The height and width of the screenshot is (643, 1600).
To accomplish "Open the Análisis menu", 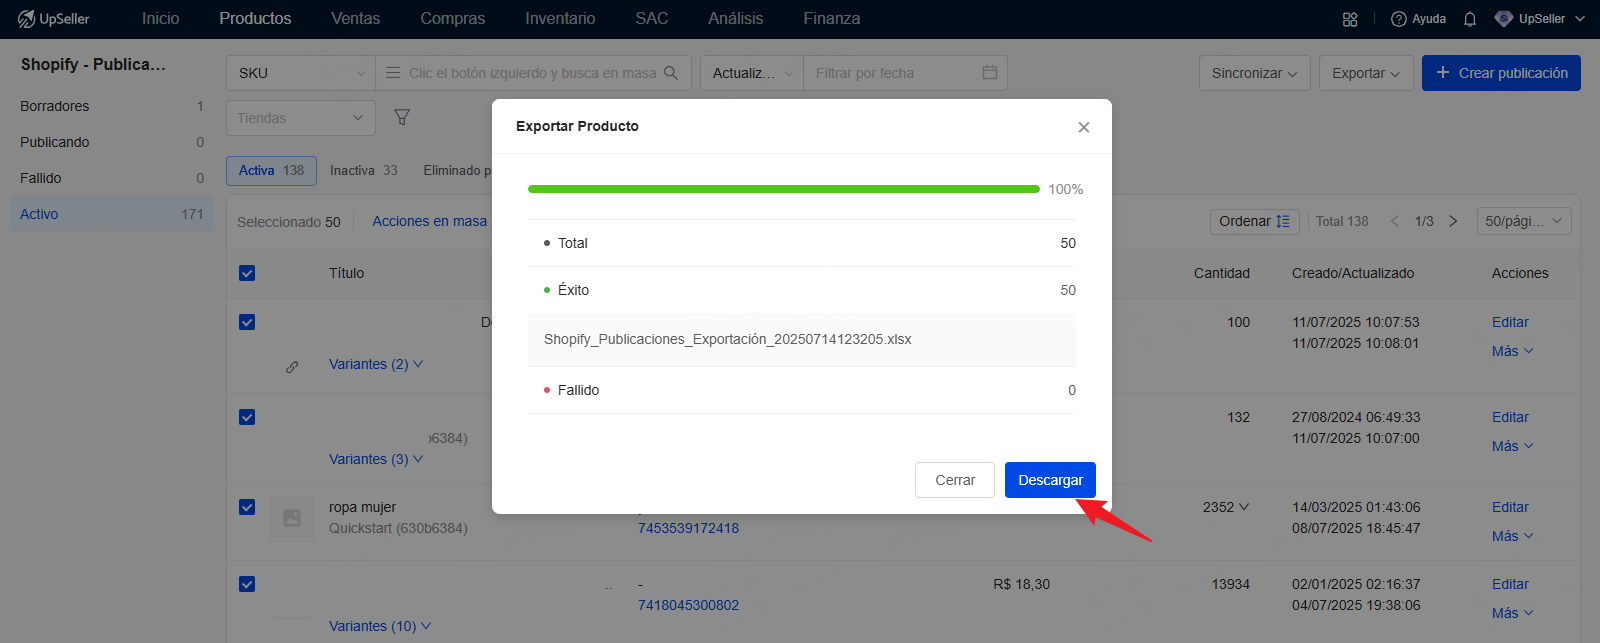I will 736,19.
